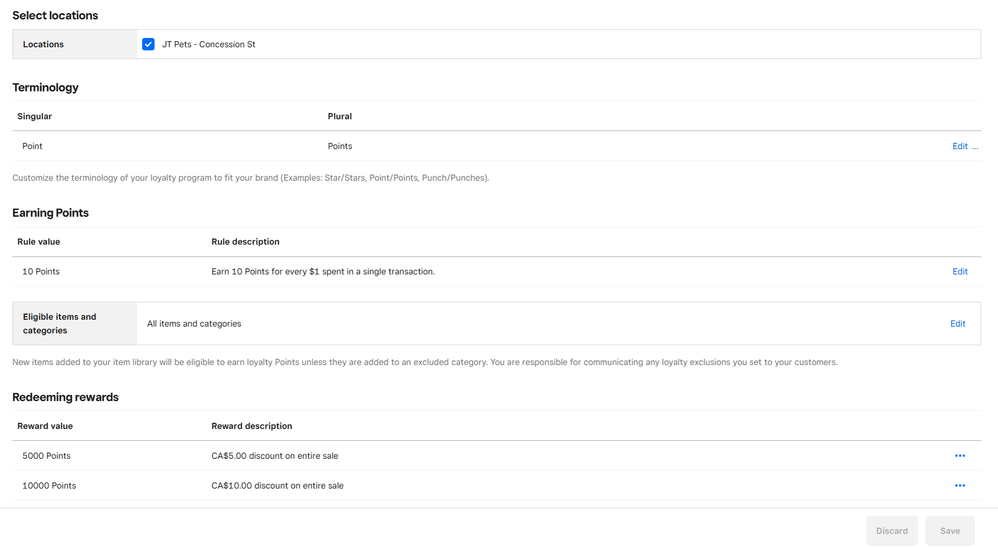998x547 pixels.
Task: Edit the 10 Points earning rule
Action: (960, 271)
